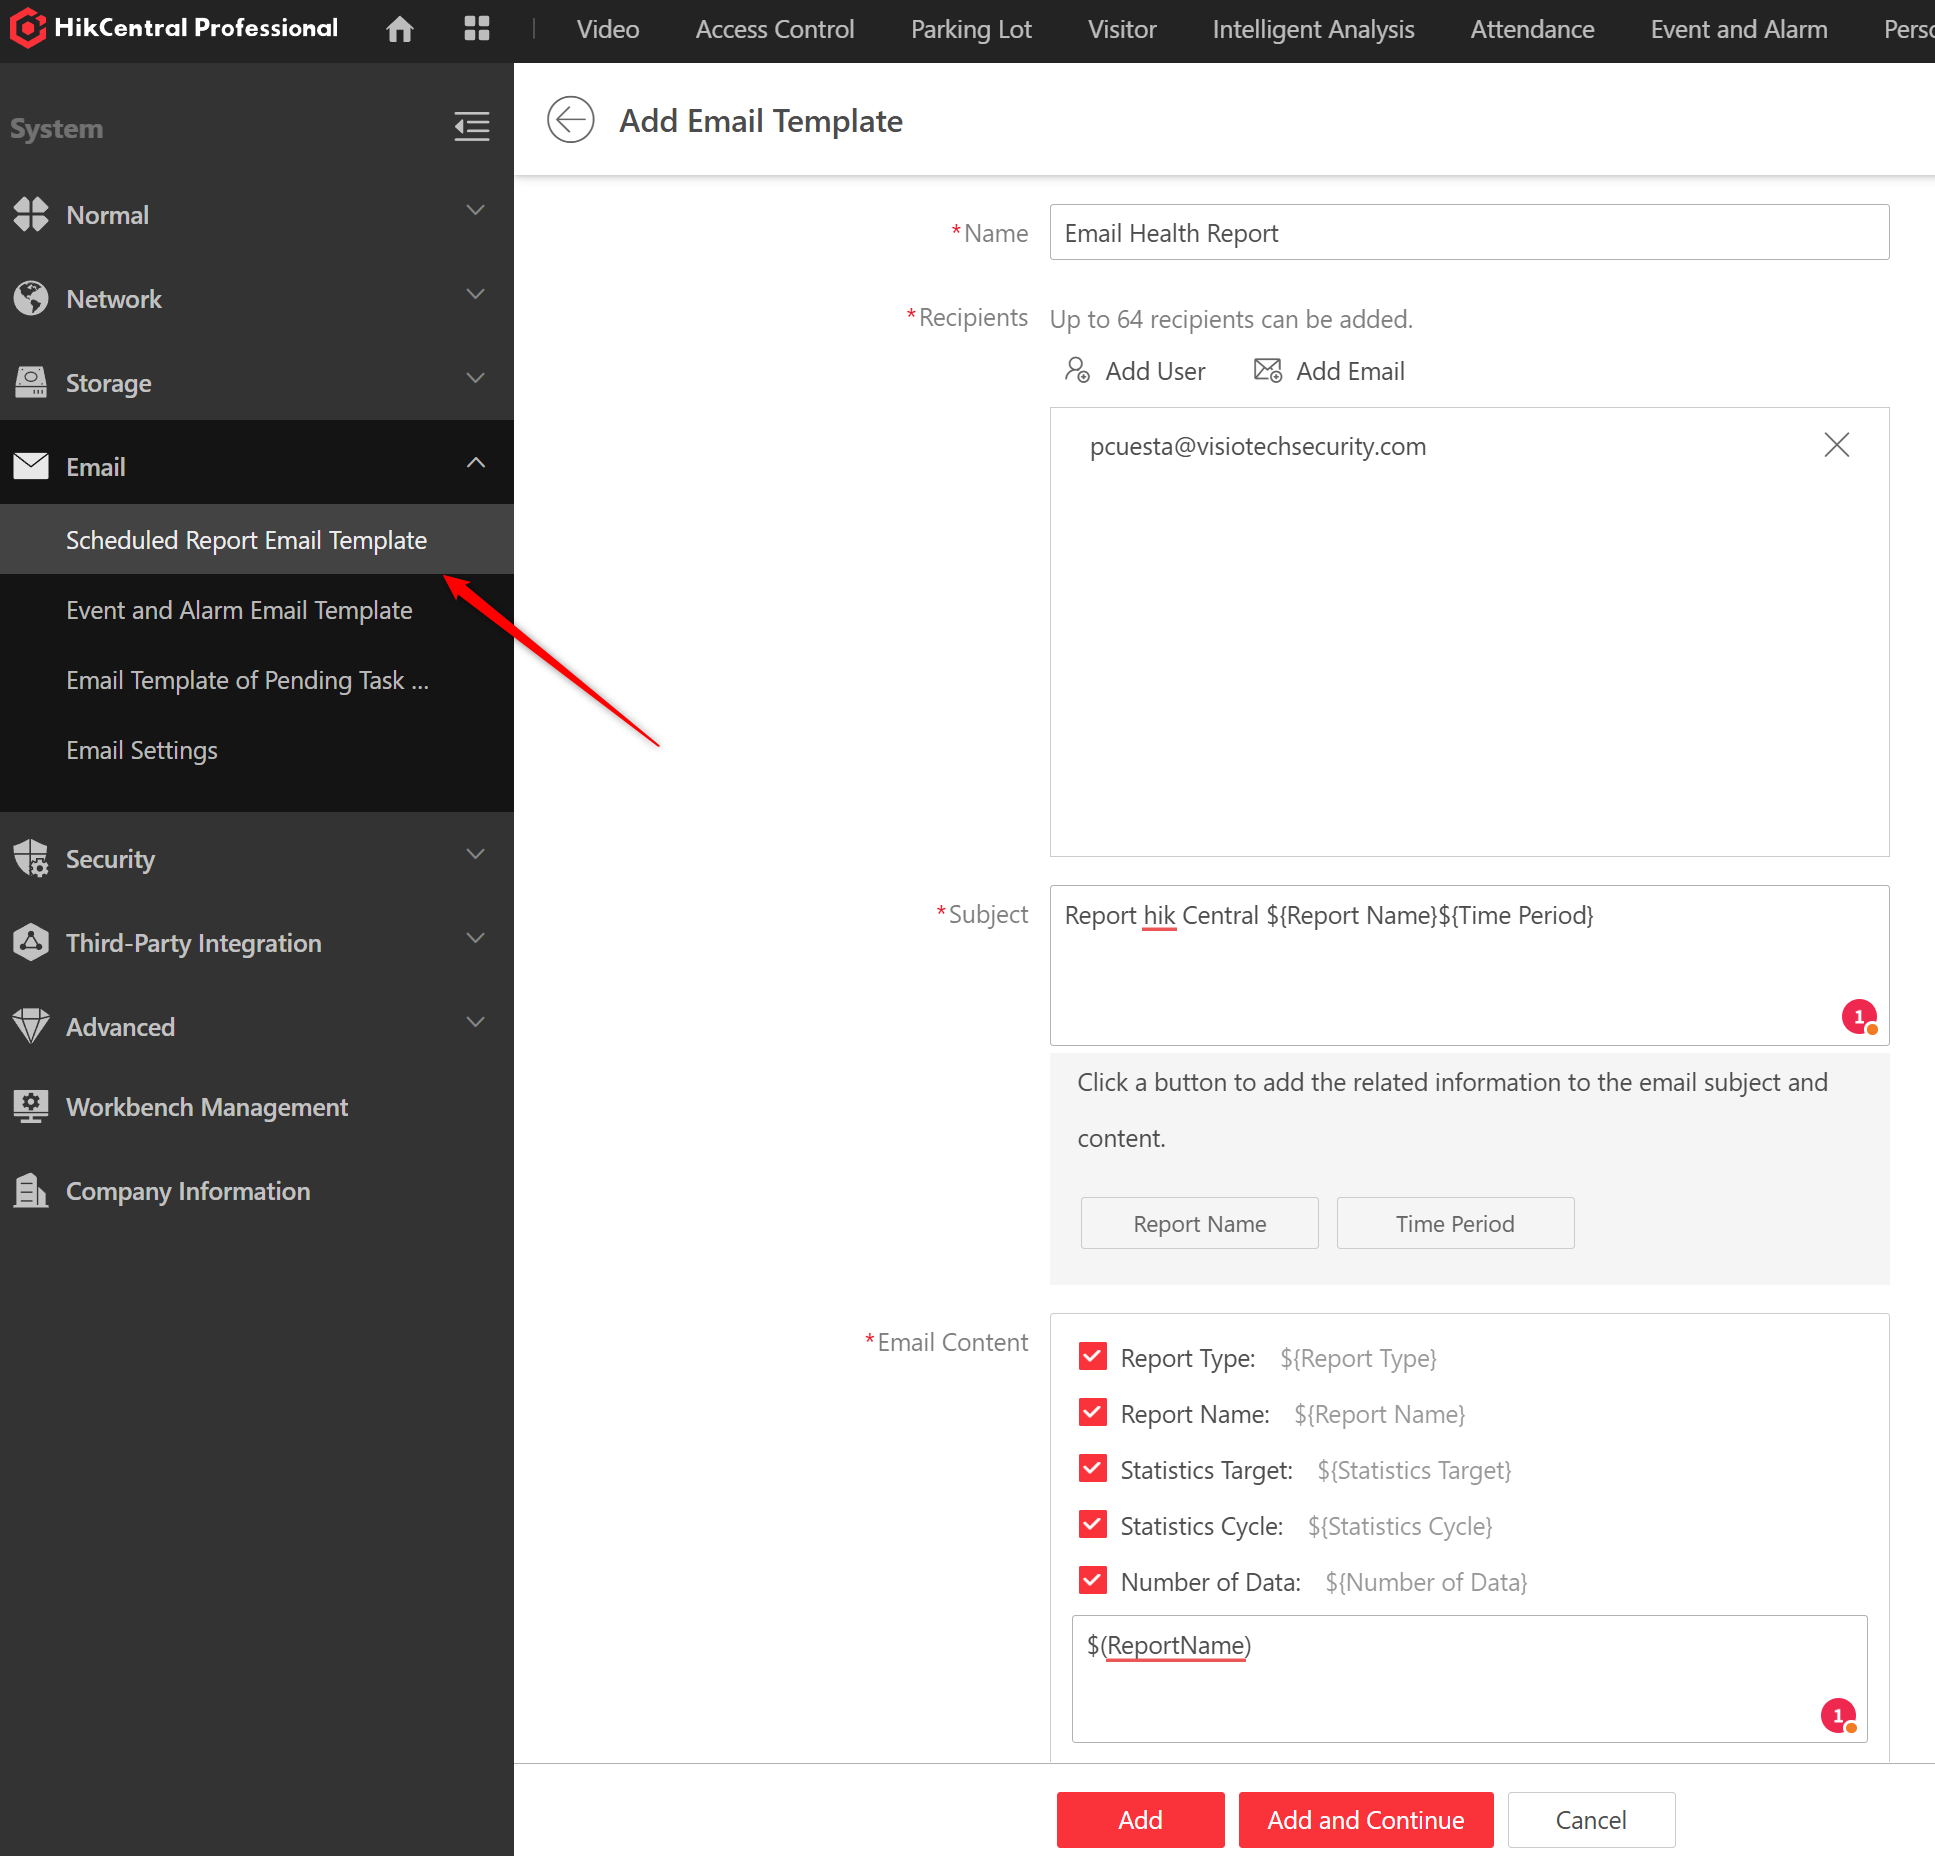This screenshot has height=1856, width=1935.
Task: Cancel the email template
Action: [x=1591, y=1819]
